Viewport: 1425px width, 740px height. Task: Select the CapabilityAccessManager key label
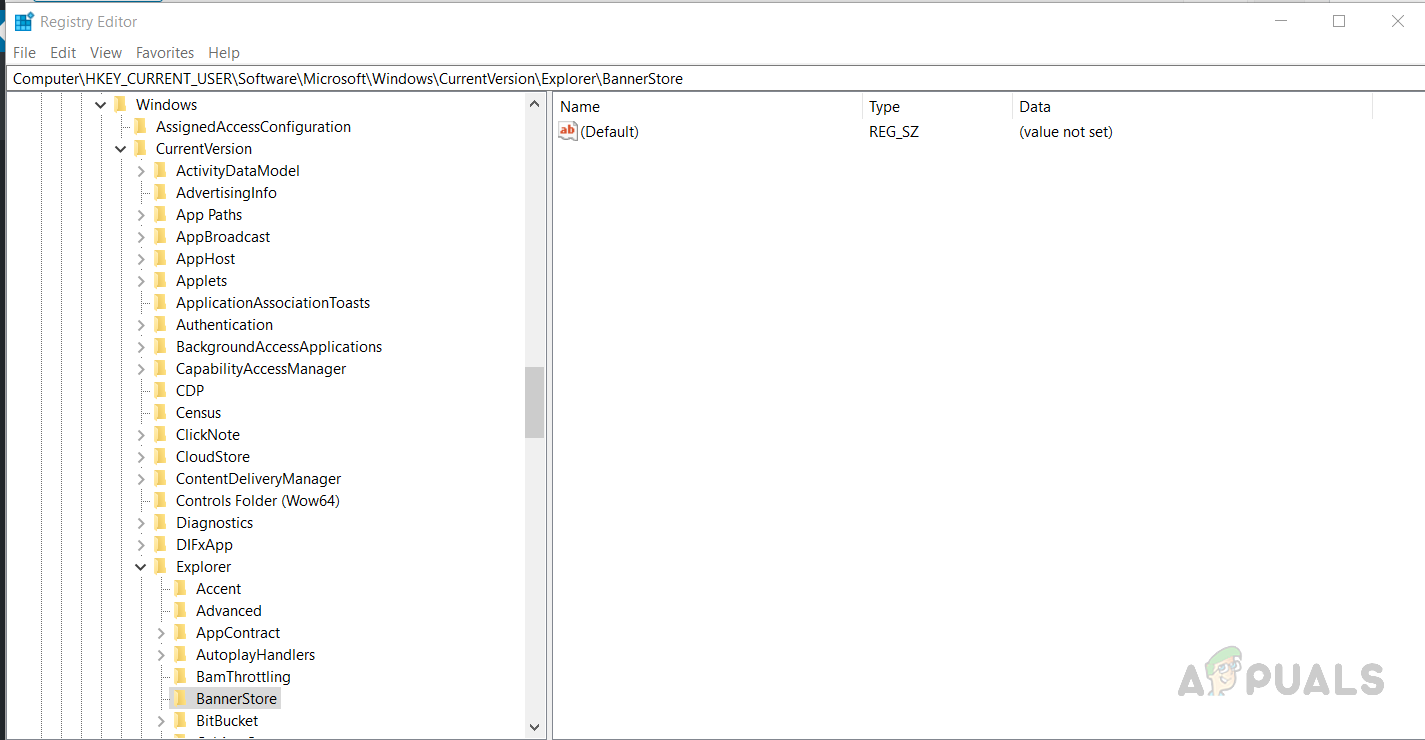pos(261,368)
